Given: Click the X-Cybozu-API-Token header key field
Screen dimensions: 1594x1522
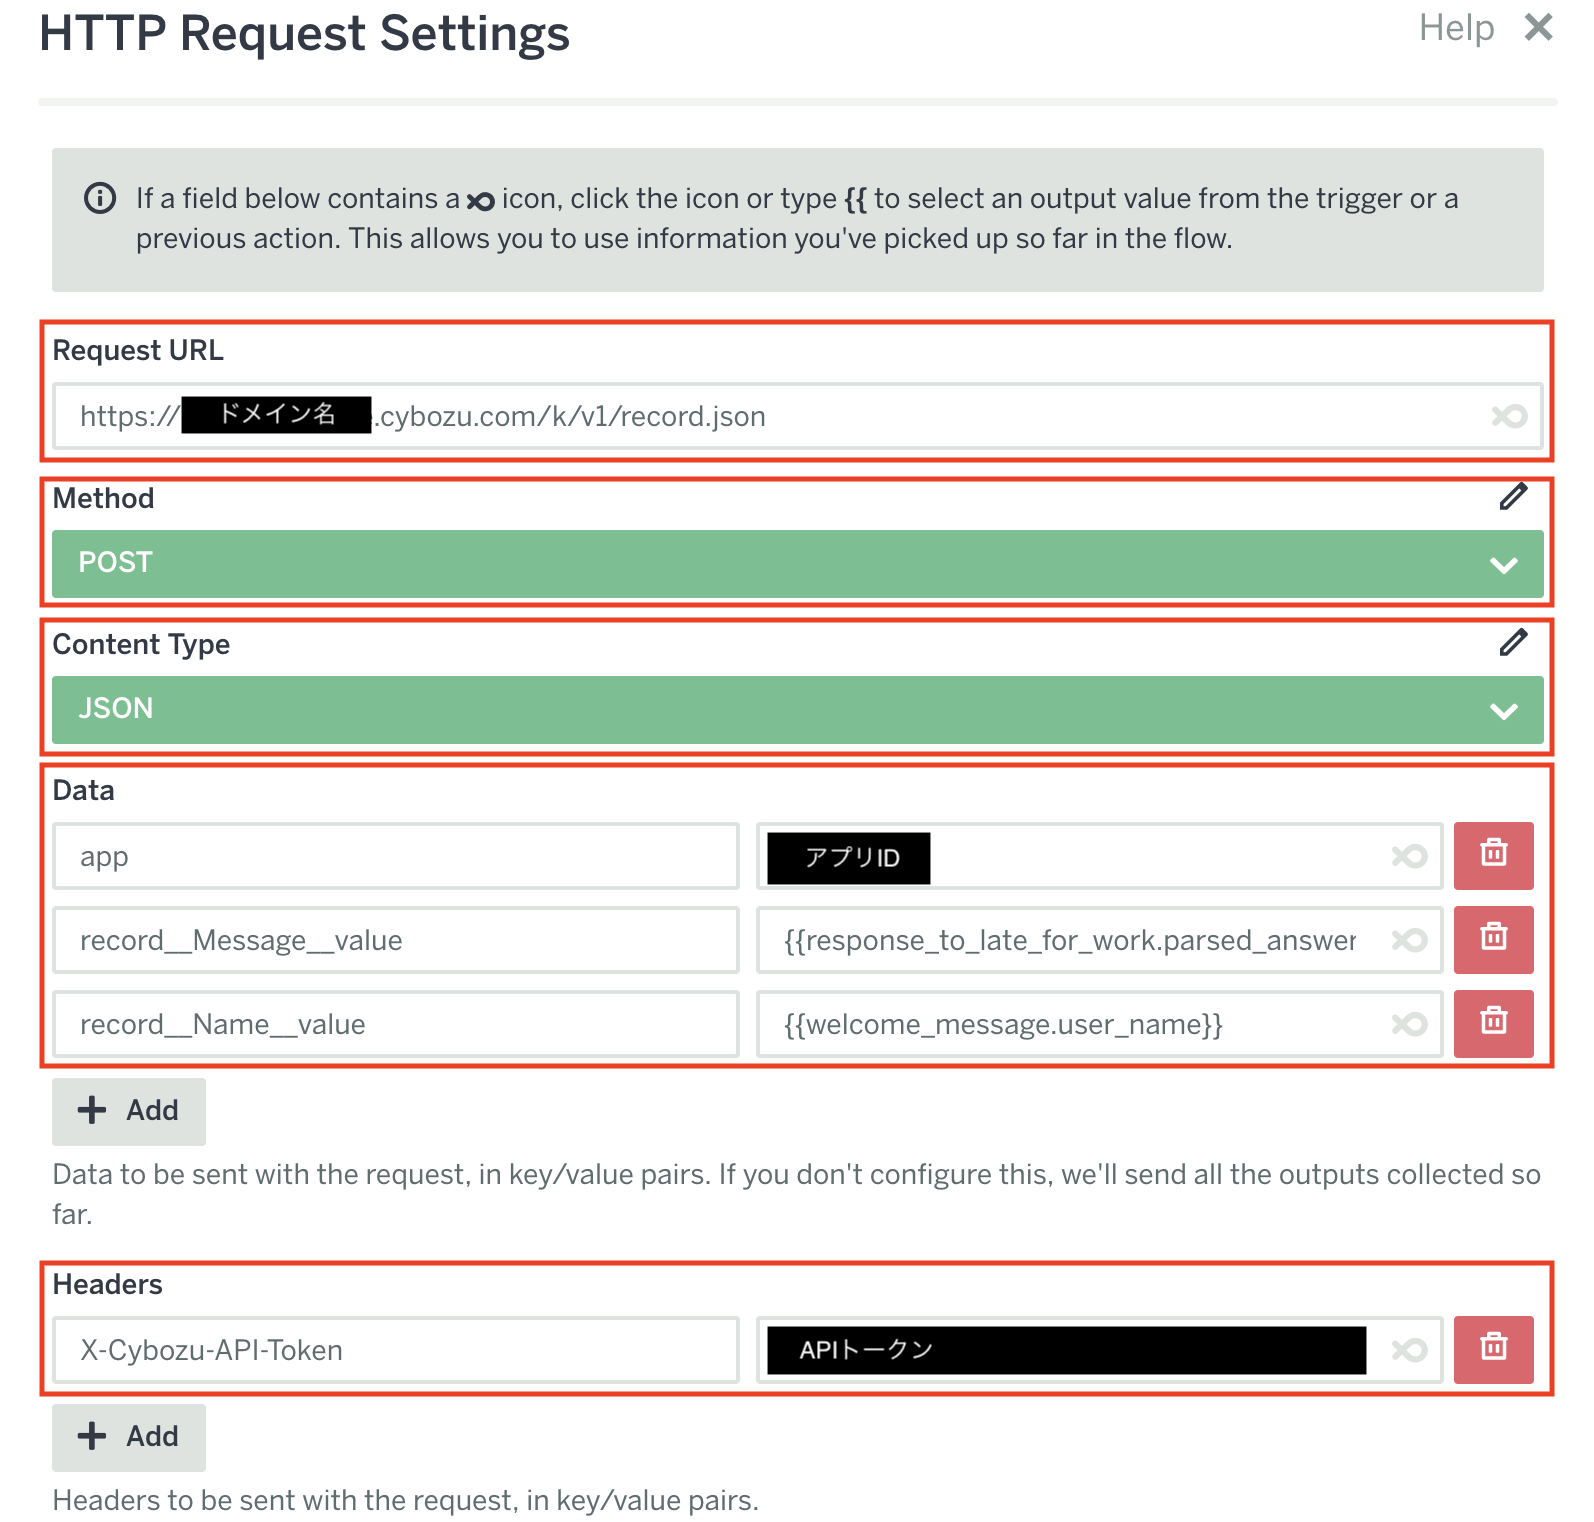Looking at the screenshot, I should [396, 1350].
